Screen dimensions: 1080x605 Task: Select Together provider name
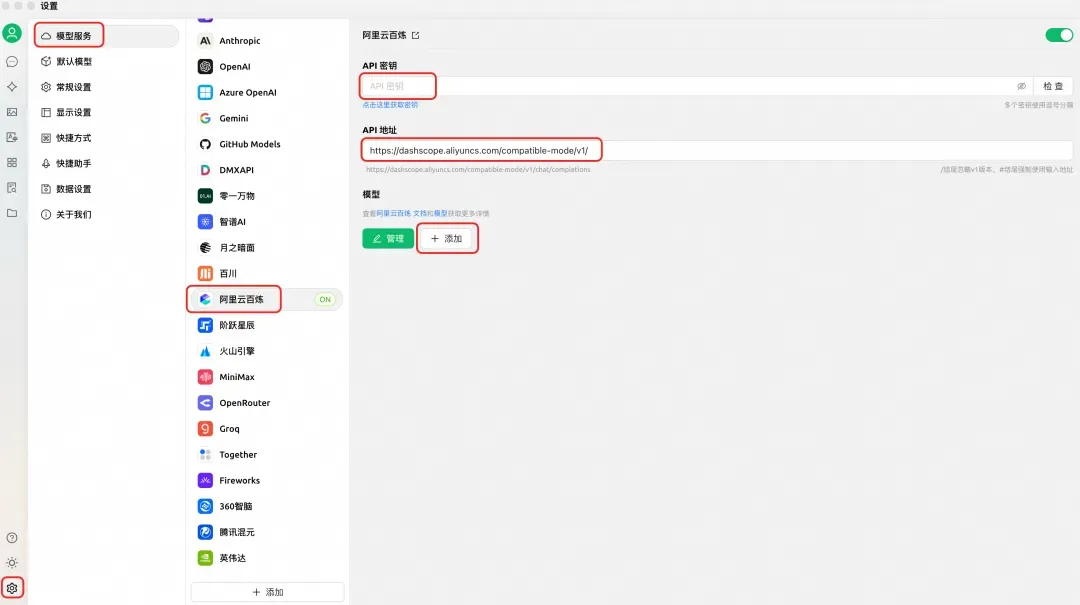point(238,454)
